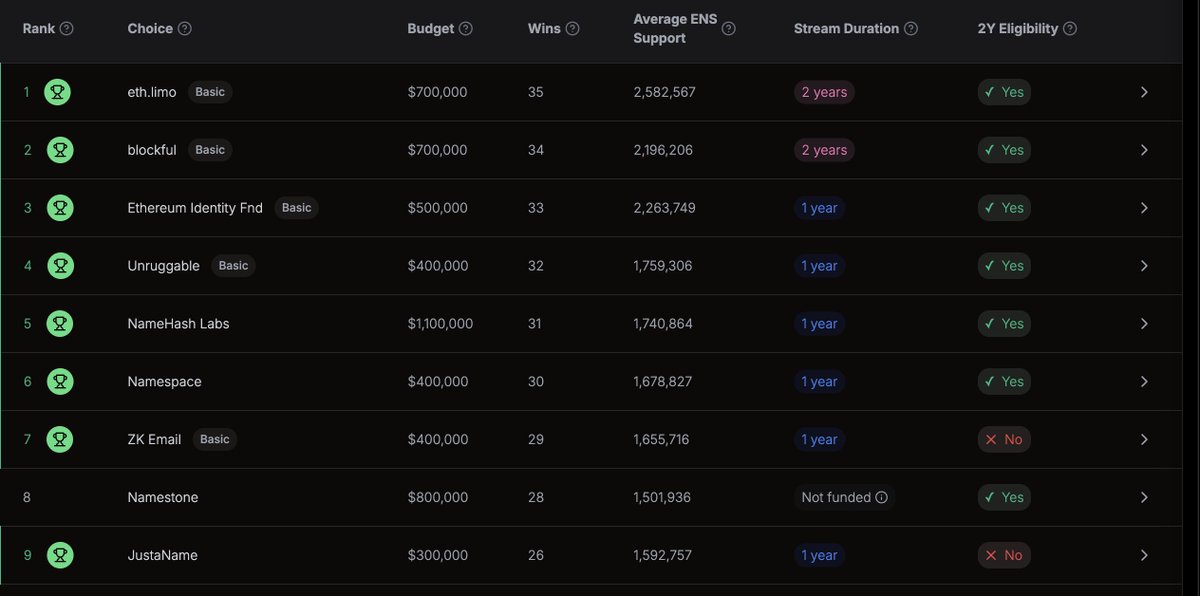Click the trophy icon in Unruggable row
The width and height of the screenshot is (1200, 596).
point(59,266)
